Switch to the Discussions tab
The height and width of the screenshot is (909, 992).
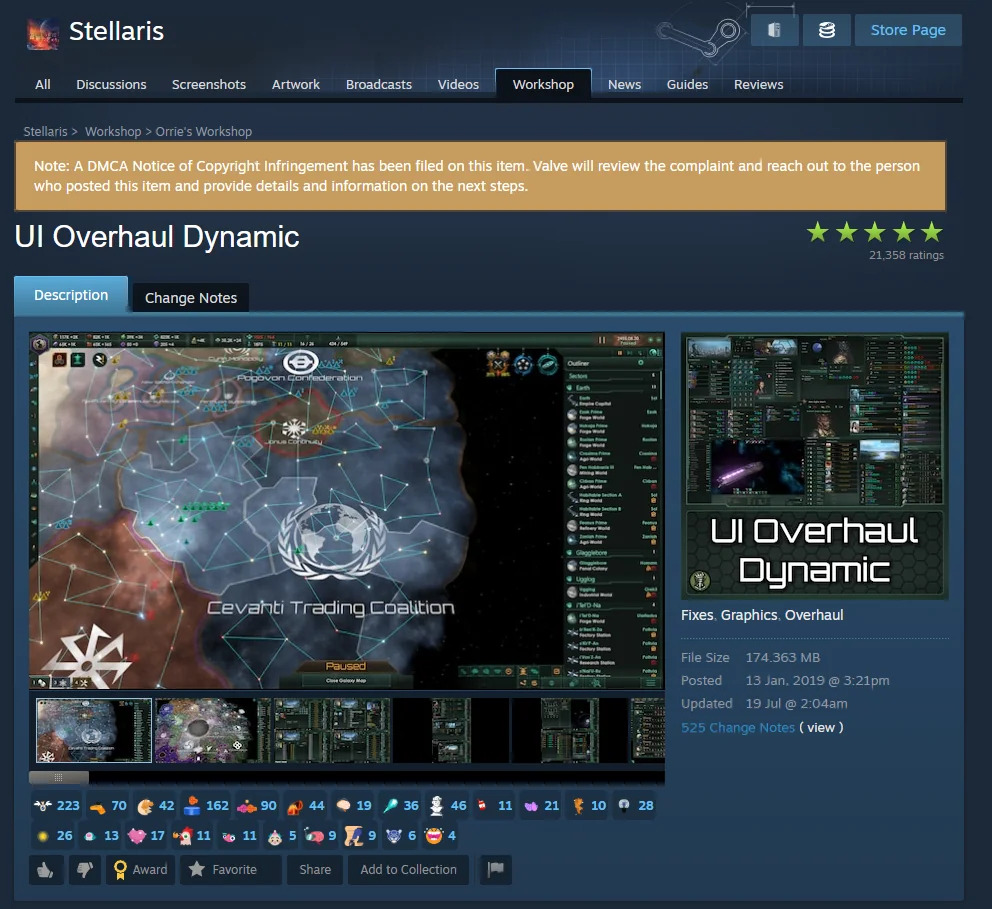pyautogui.click(x=111, y=84)
